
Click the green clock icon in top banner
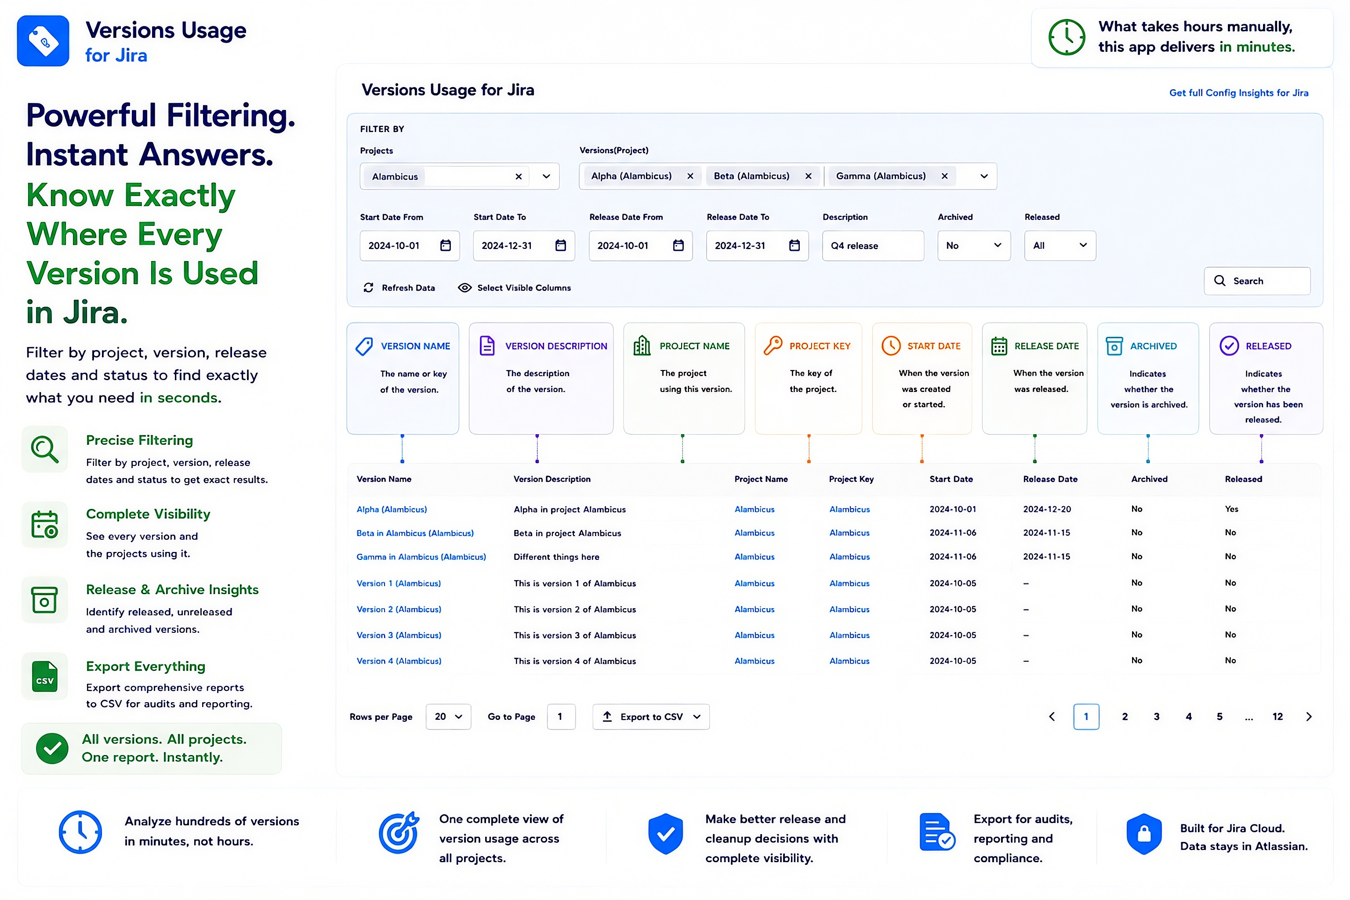(1066, 37)
